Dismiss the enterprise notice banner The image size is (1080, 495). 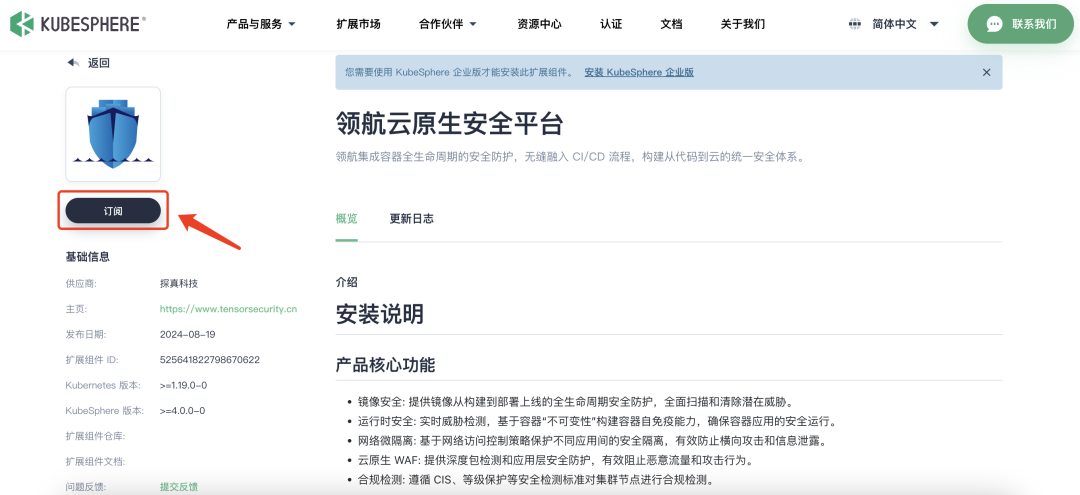click(x=986, y=72)
